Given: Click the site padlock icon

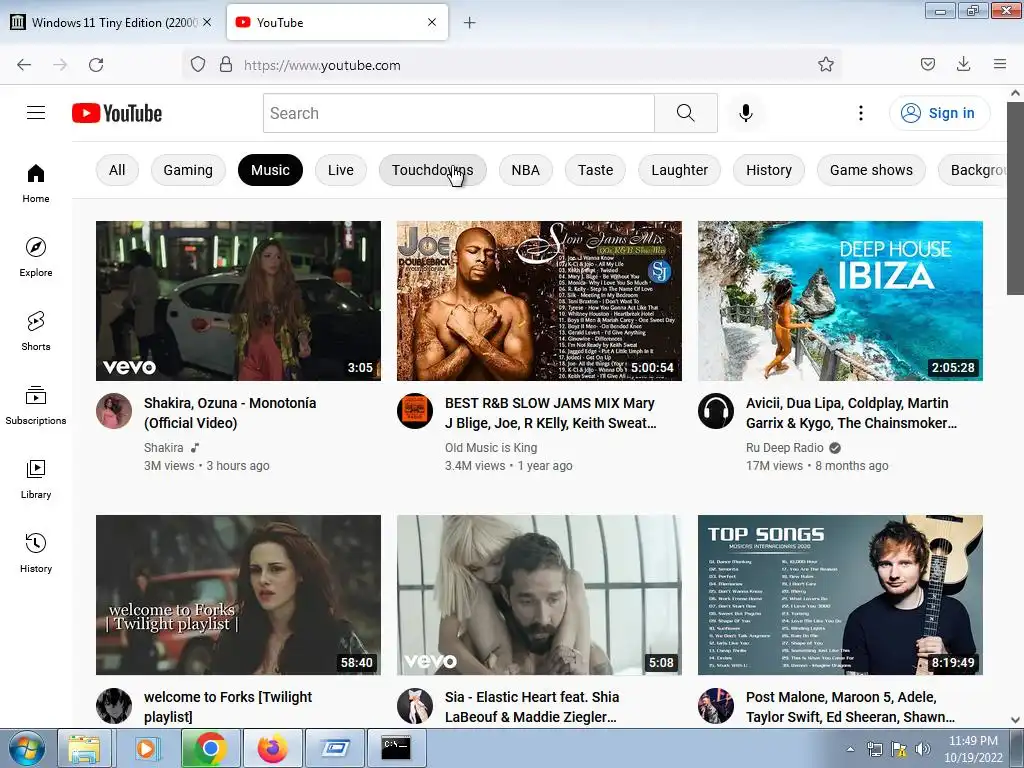Looking at the screenshot, I should click(x=226, y=65).
